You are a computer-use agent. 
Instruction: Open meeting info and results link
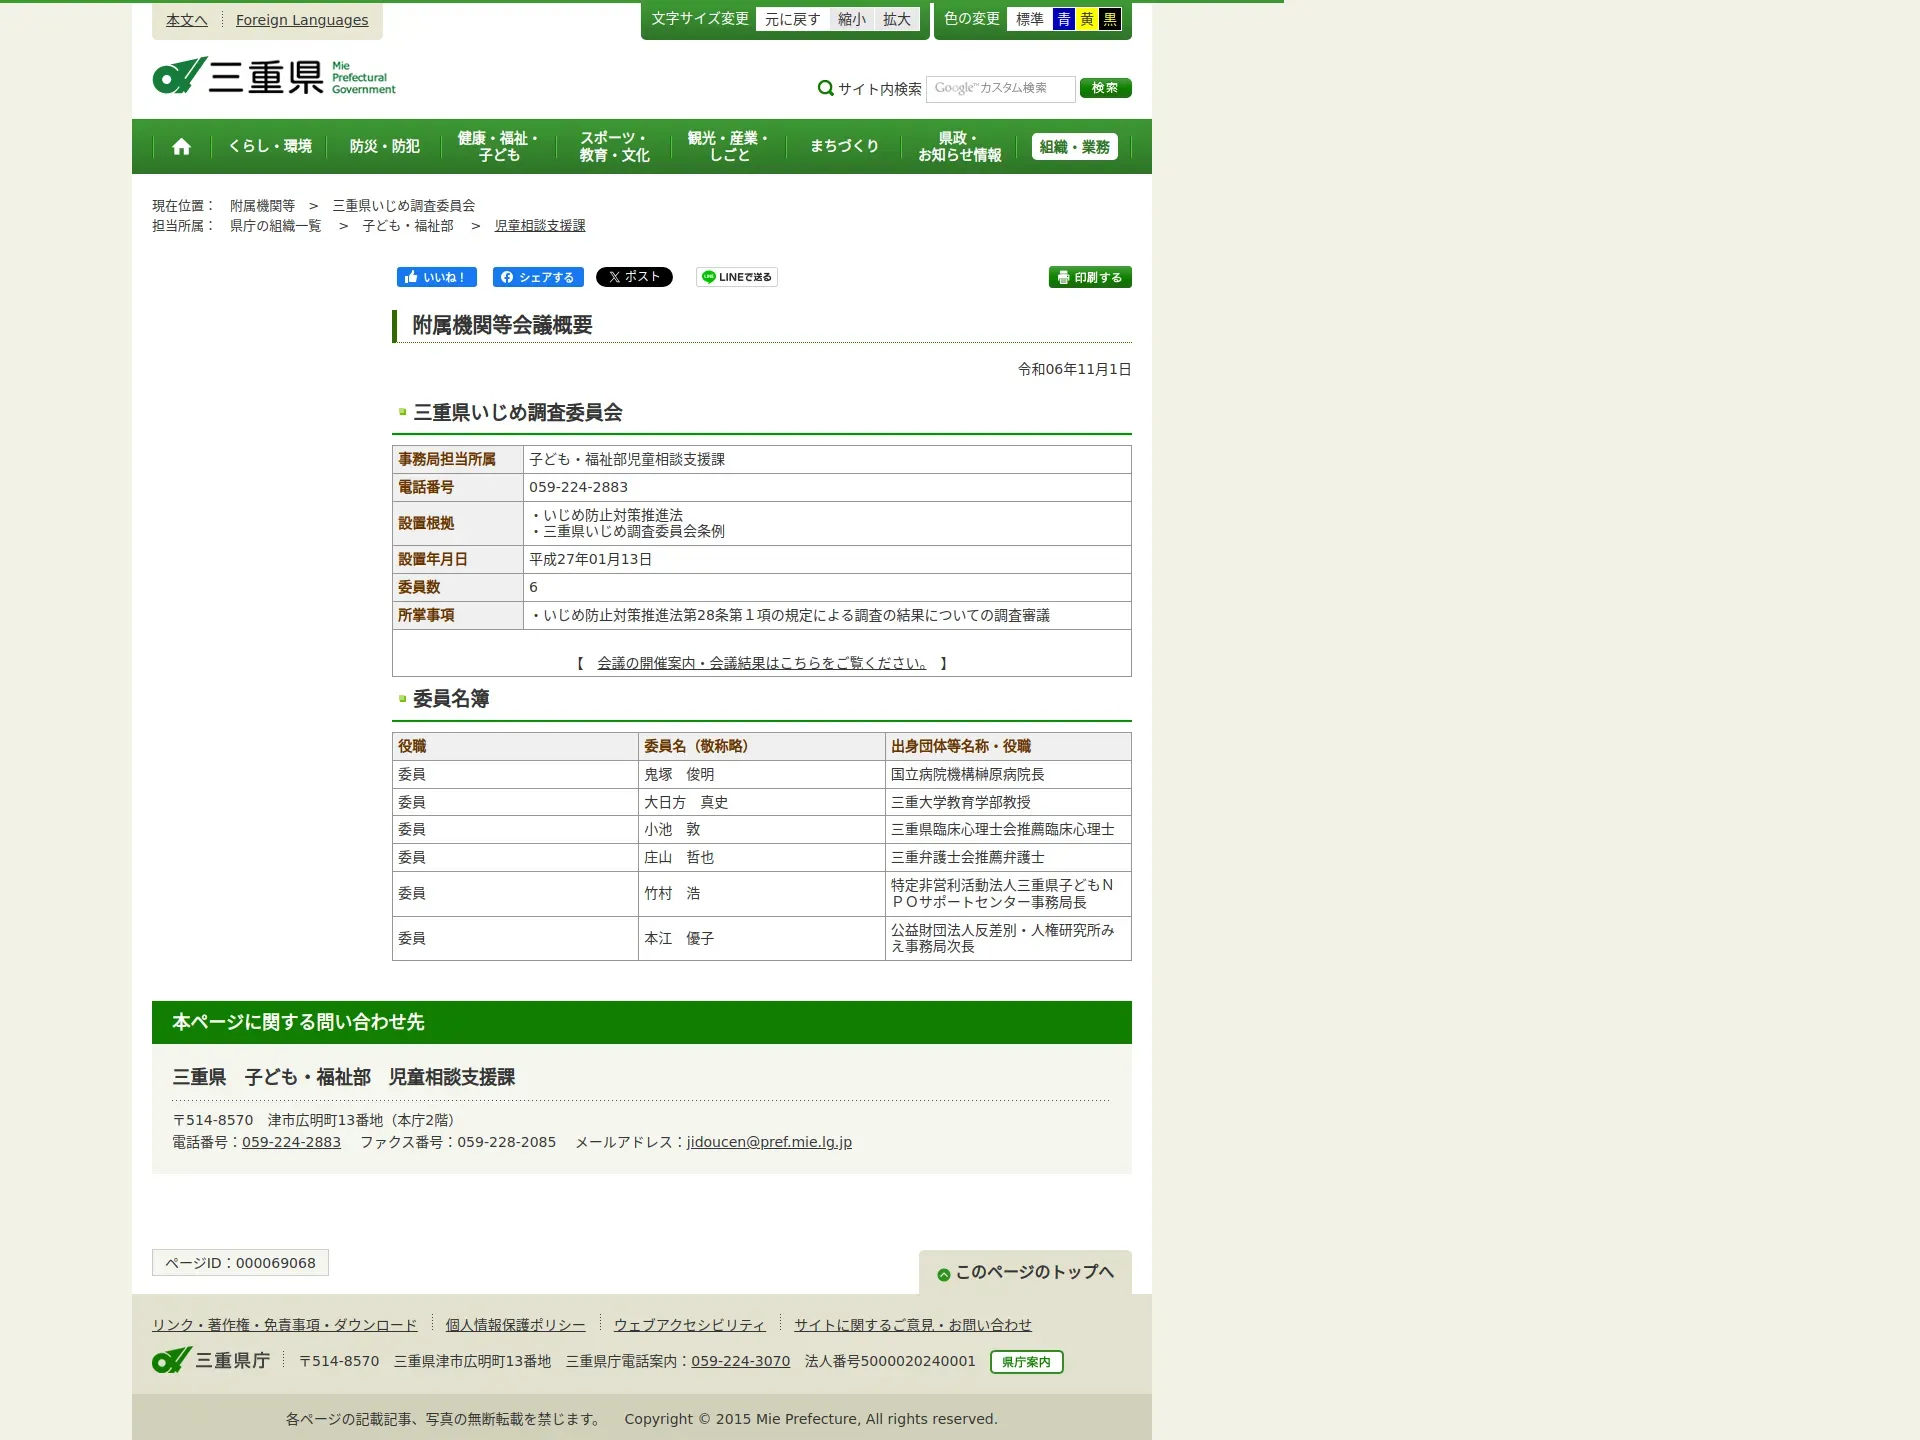tap(762, 663)
